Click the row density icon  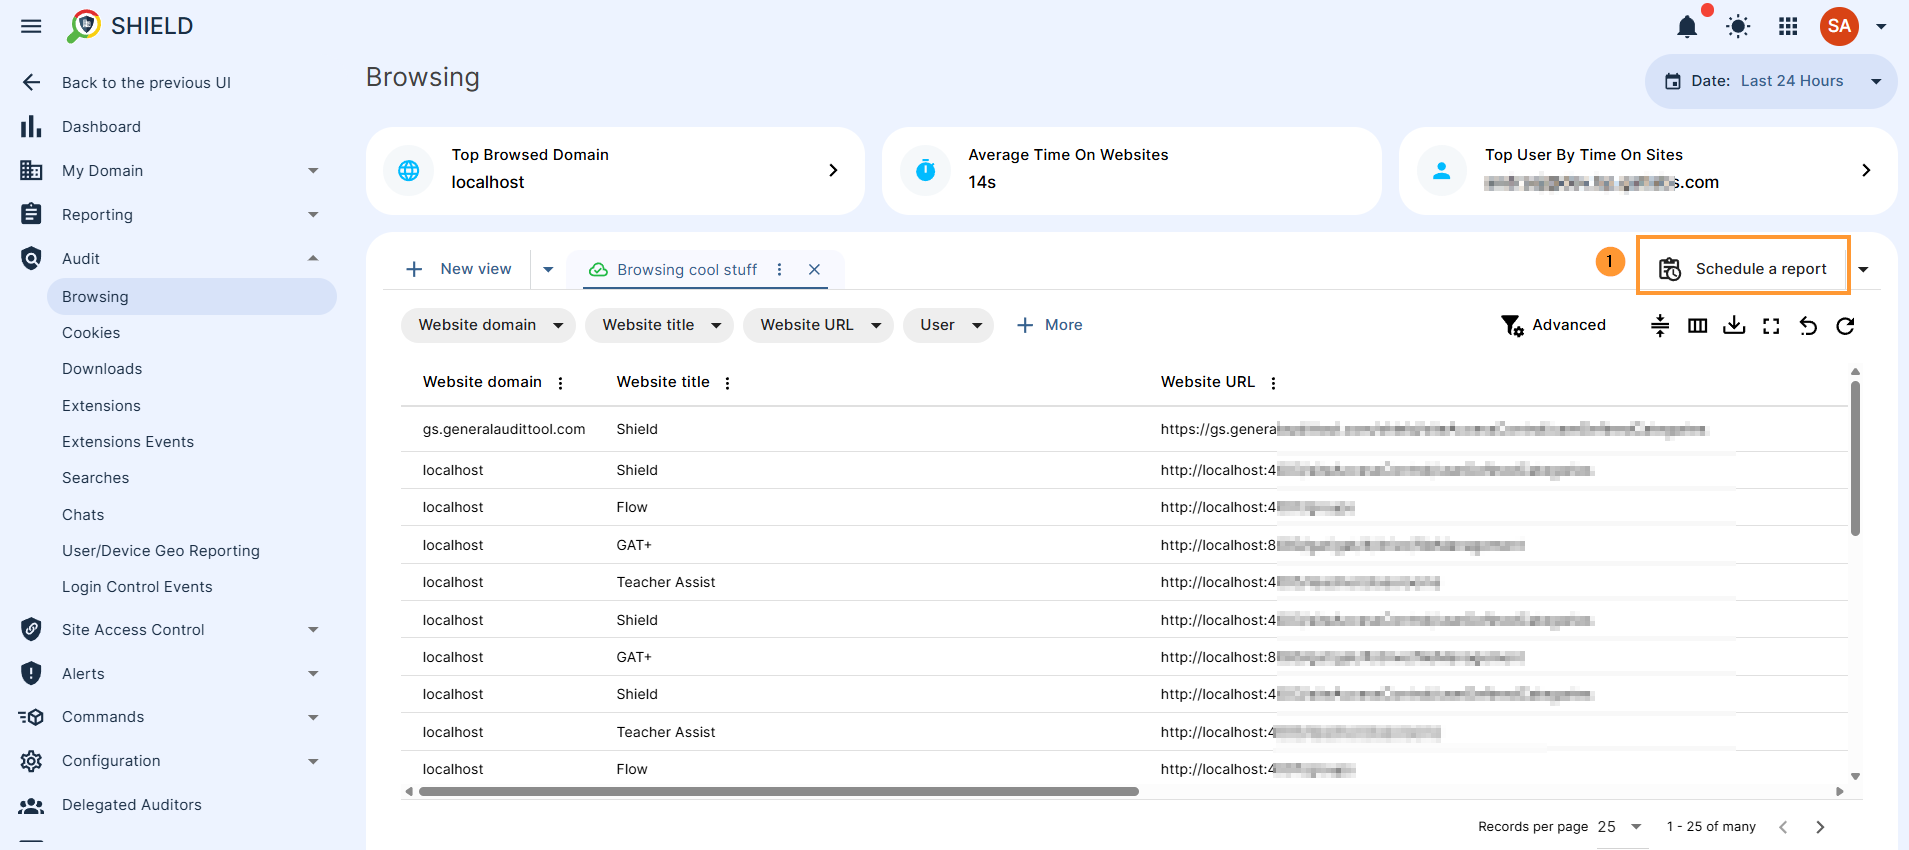tap(1660, 326)
